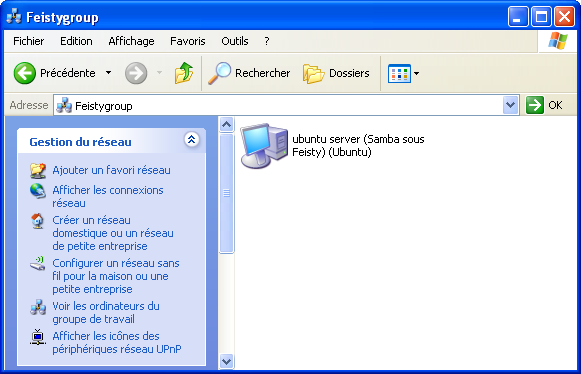Click the task pane scrollbar thumb

[226, 193]
